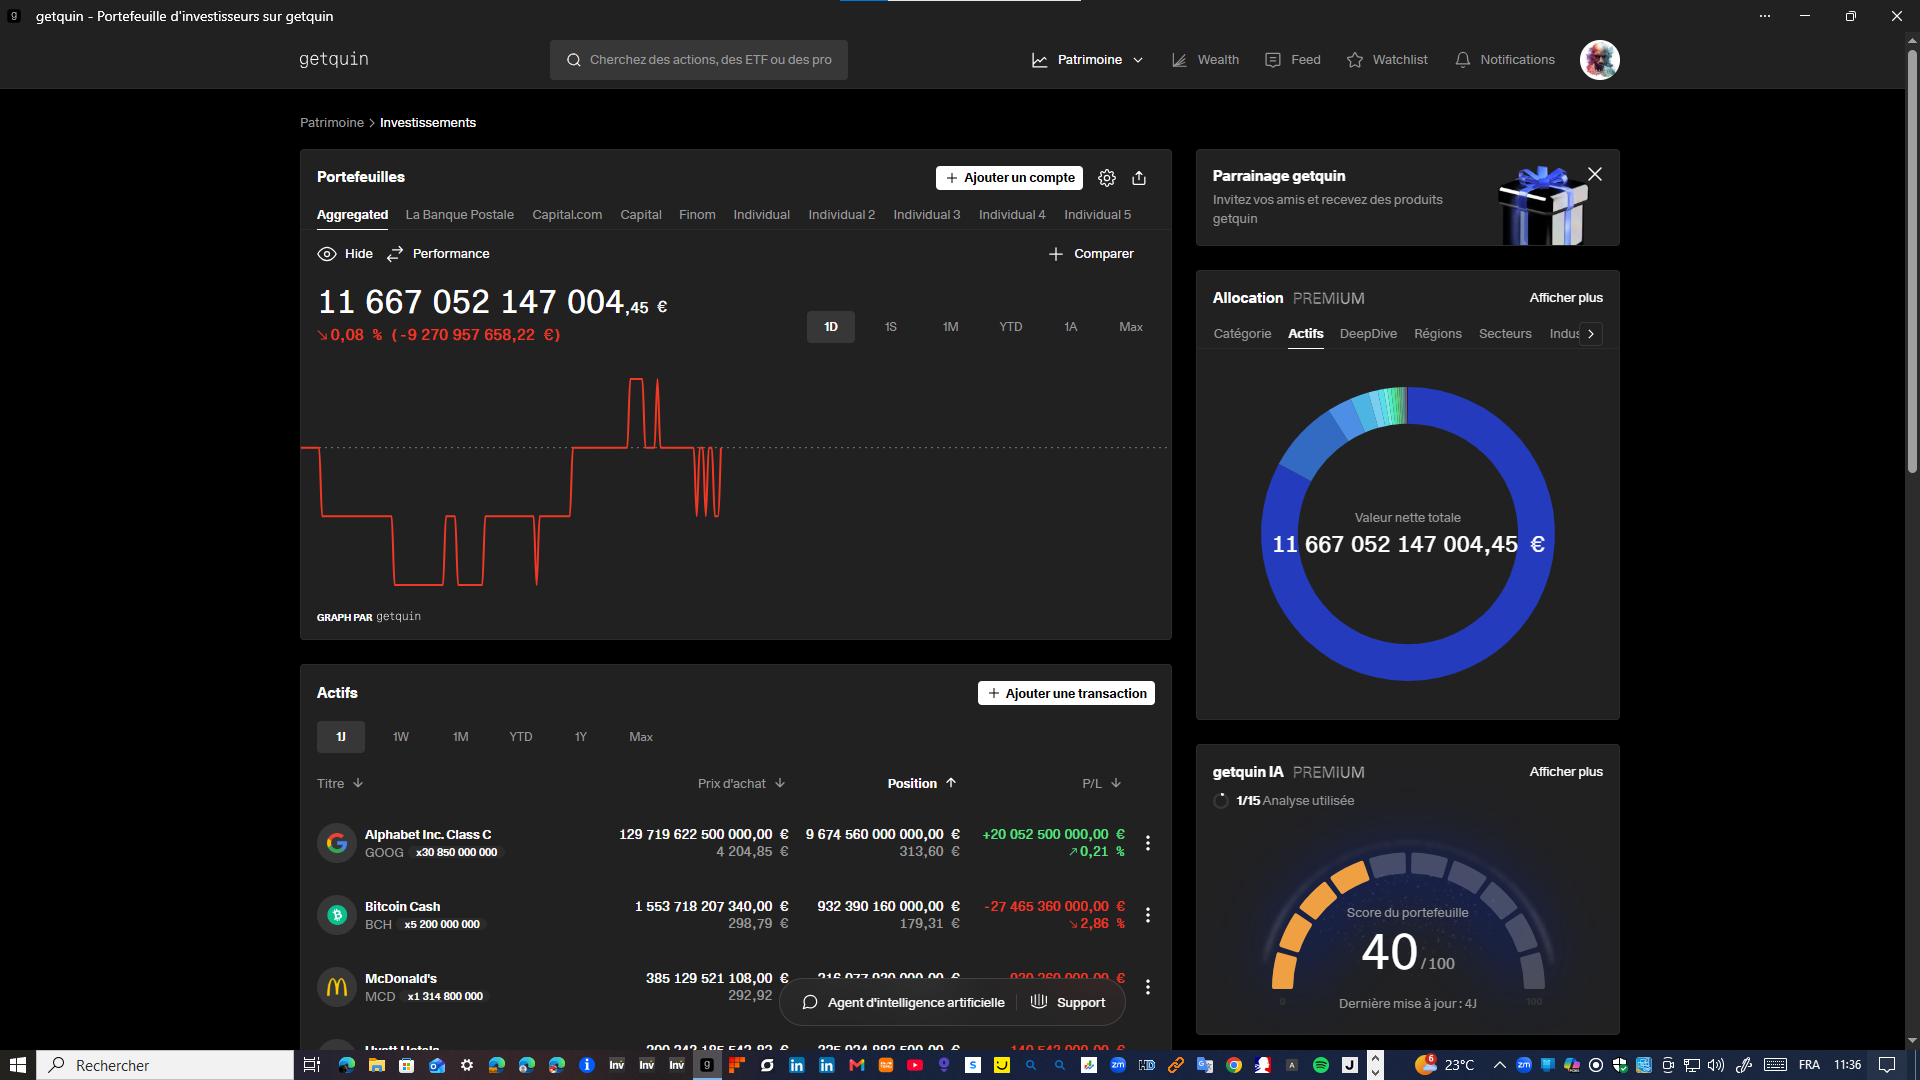Select the 1M chart range
This screenshot has height=1080, width=1920.
(950, 327)
